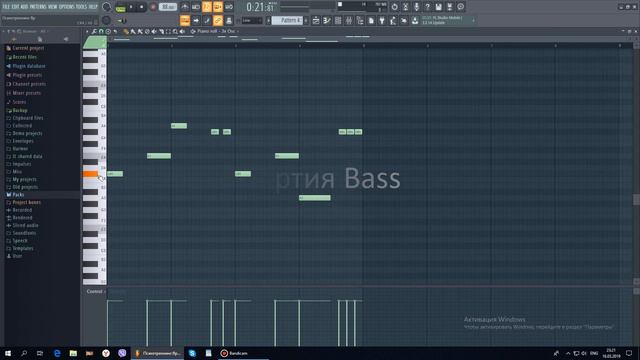Viewport: 640px width, 360px height.
Task: Select the piano roll selection marquee tool
Action: [168, 31]
